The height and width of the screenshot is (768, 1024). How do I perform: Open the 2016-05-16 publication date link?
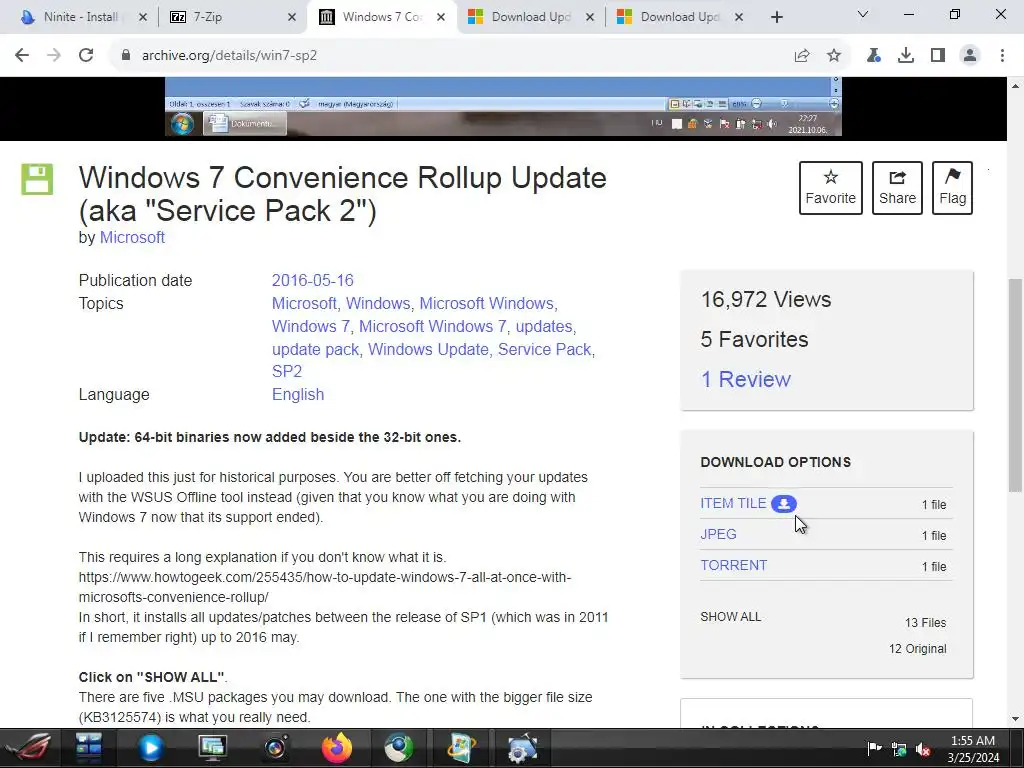pos(312,280)
